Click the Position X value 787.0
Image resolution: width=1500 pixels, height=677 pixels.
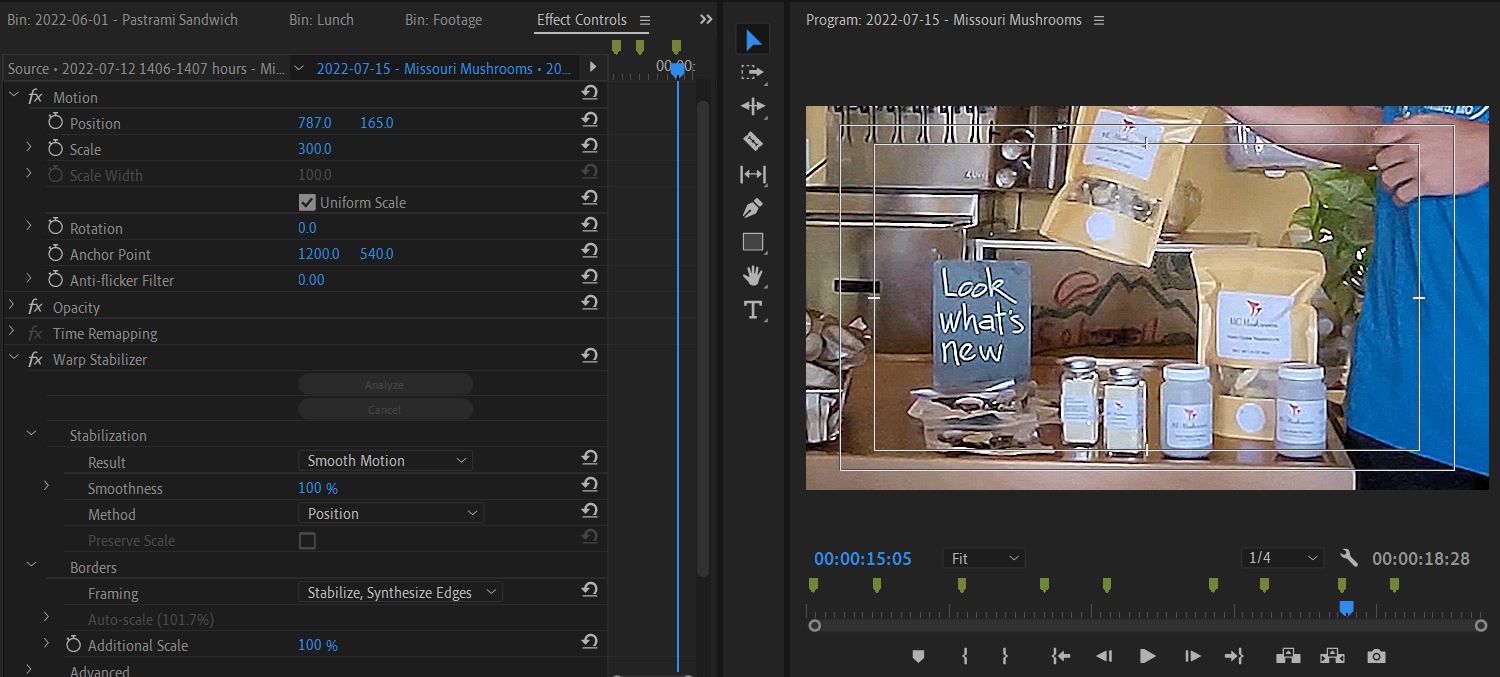point(314,122)
